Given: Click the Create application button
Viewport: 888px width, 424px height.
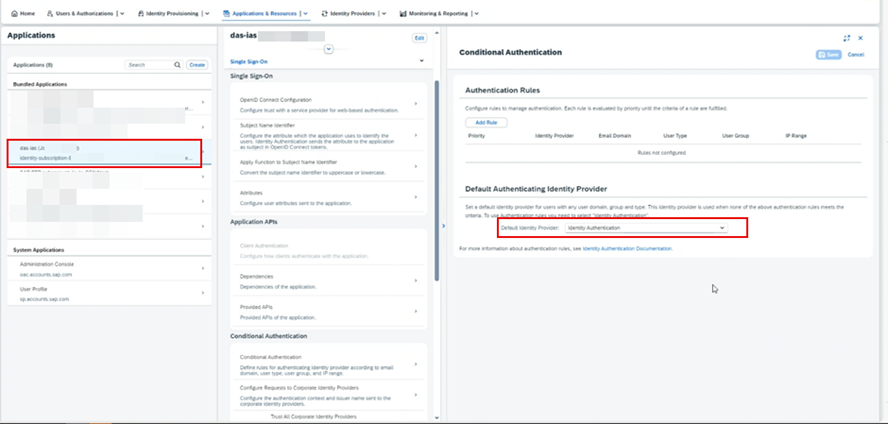Looking at the screenshot, I should pyautogui.click(x=197, y=64).
